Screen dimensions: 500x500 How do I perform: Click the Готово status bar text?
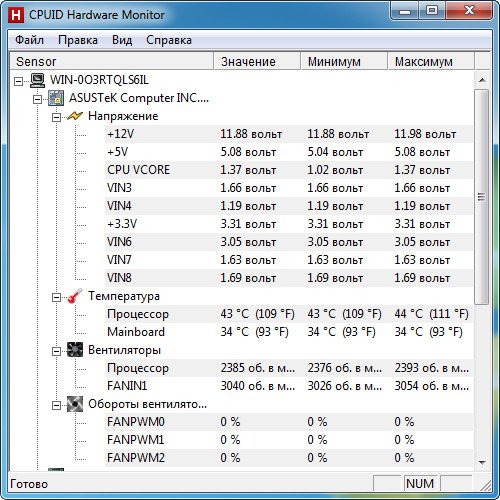tap(29, 484)
